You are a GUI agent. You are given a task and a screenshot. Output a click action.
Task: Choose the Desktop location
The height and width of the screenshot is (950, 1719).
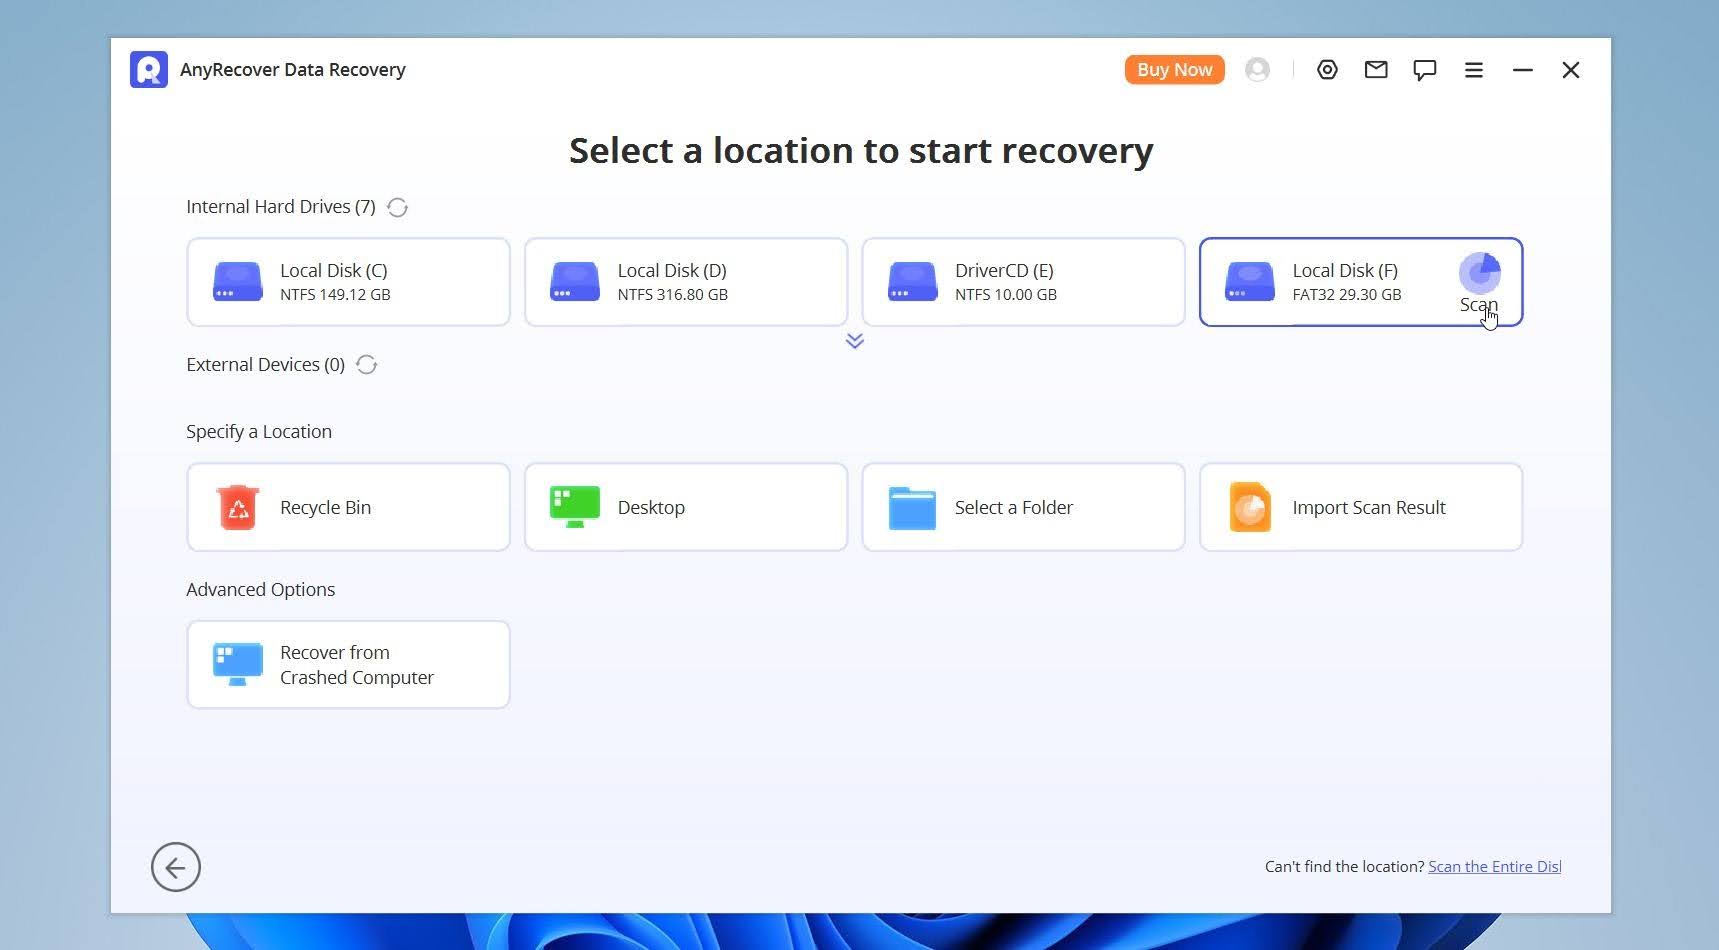coord(686,507)
